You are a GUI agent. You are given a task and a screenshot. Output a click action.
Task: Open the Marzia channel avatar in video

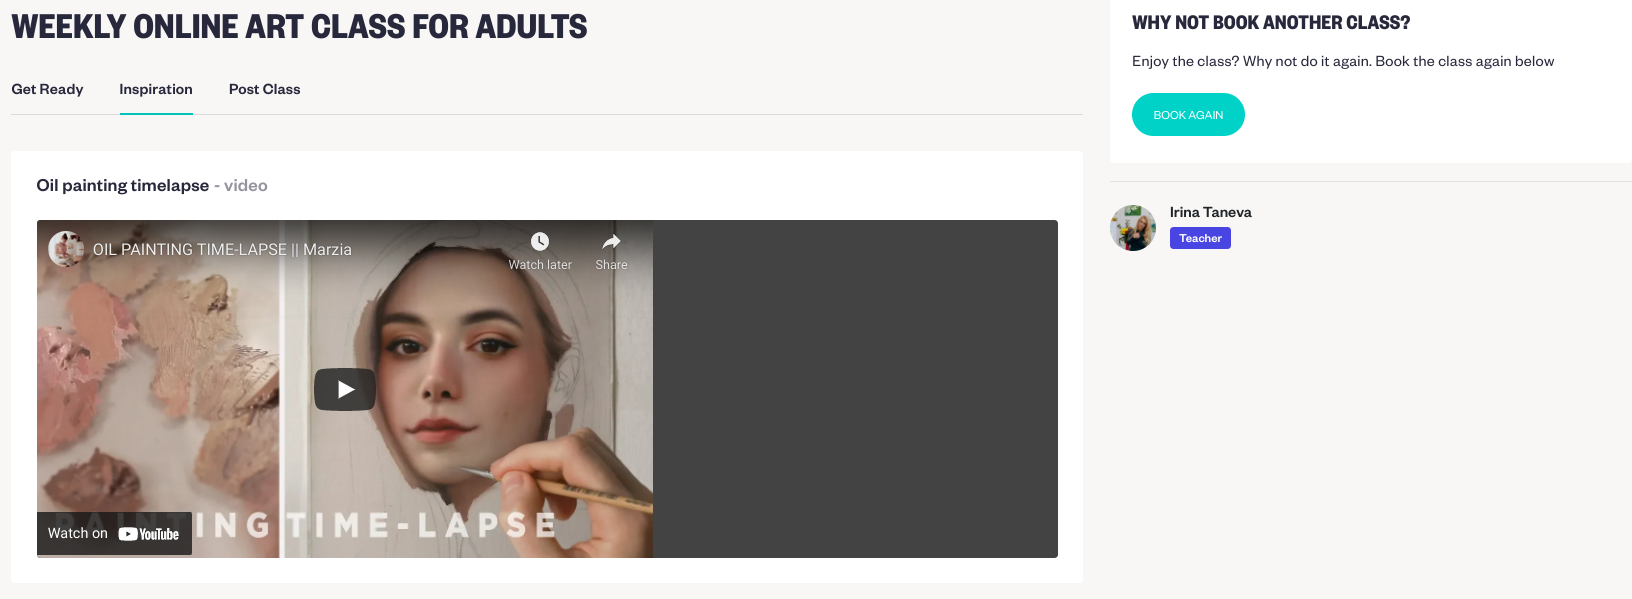[x=66, y=249]
